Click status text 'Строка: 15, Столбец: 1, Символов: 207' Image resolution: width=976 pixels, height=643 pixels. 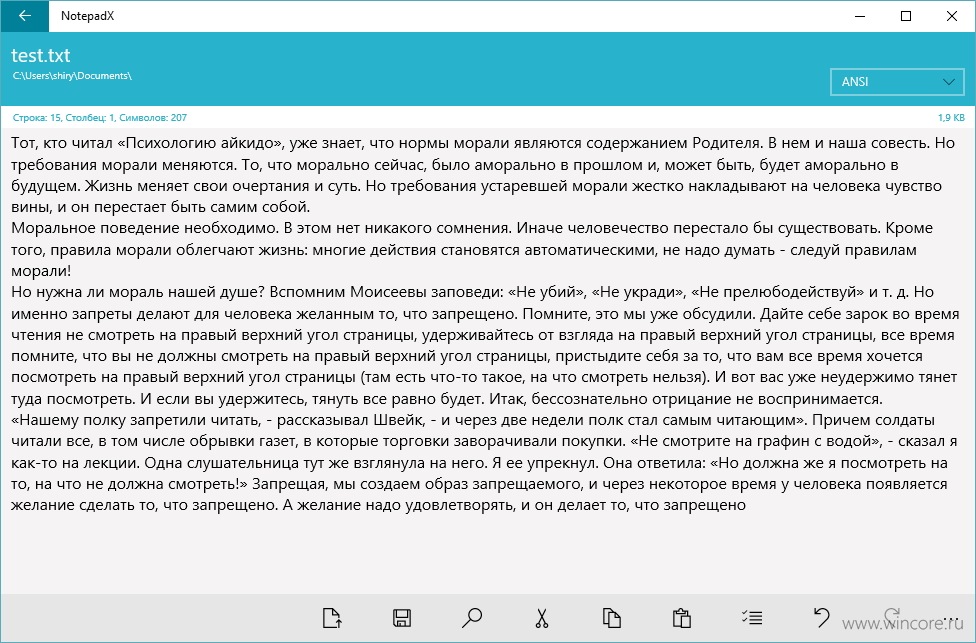100,118
